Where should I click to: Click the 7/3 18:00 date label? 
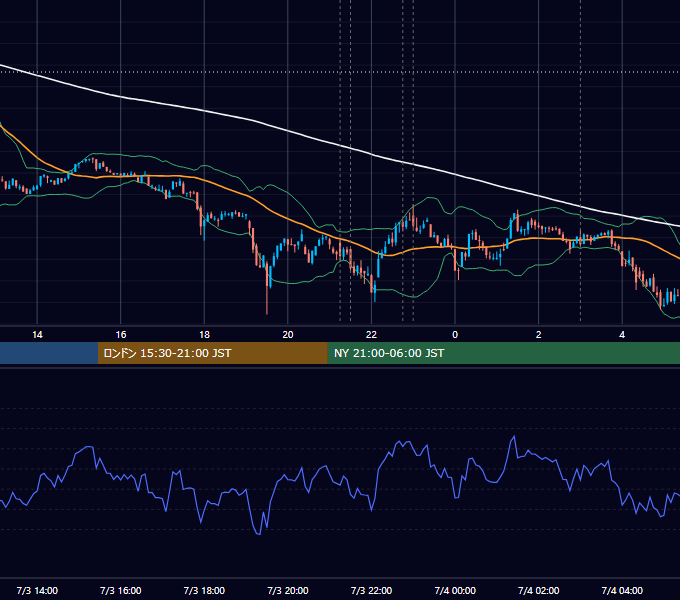point(204,590)
